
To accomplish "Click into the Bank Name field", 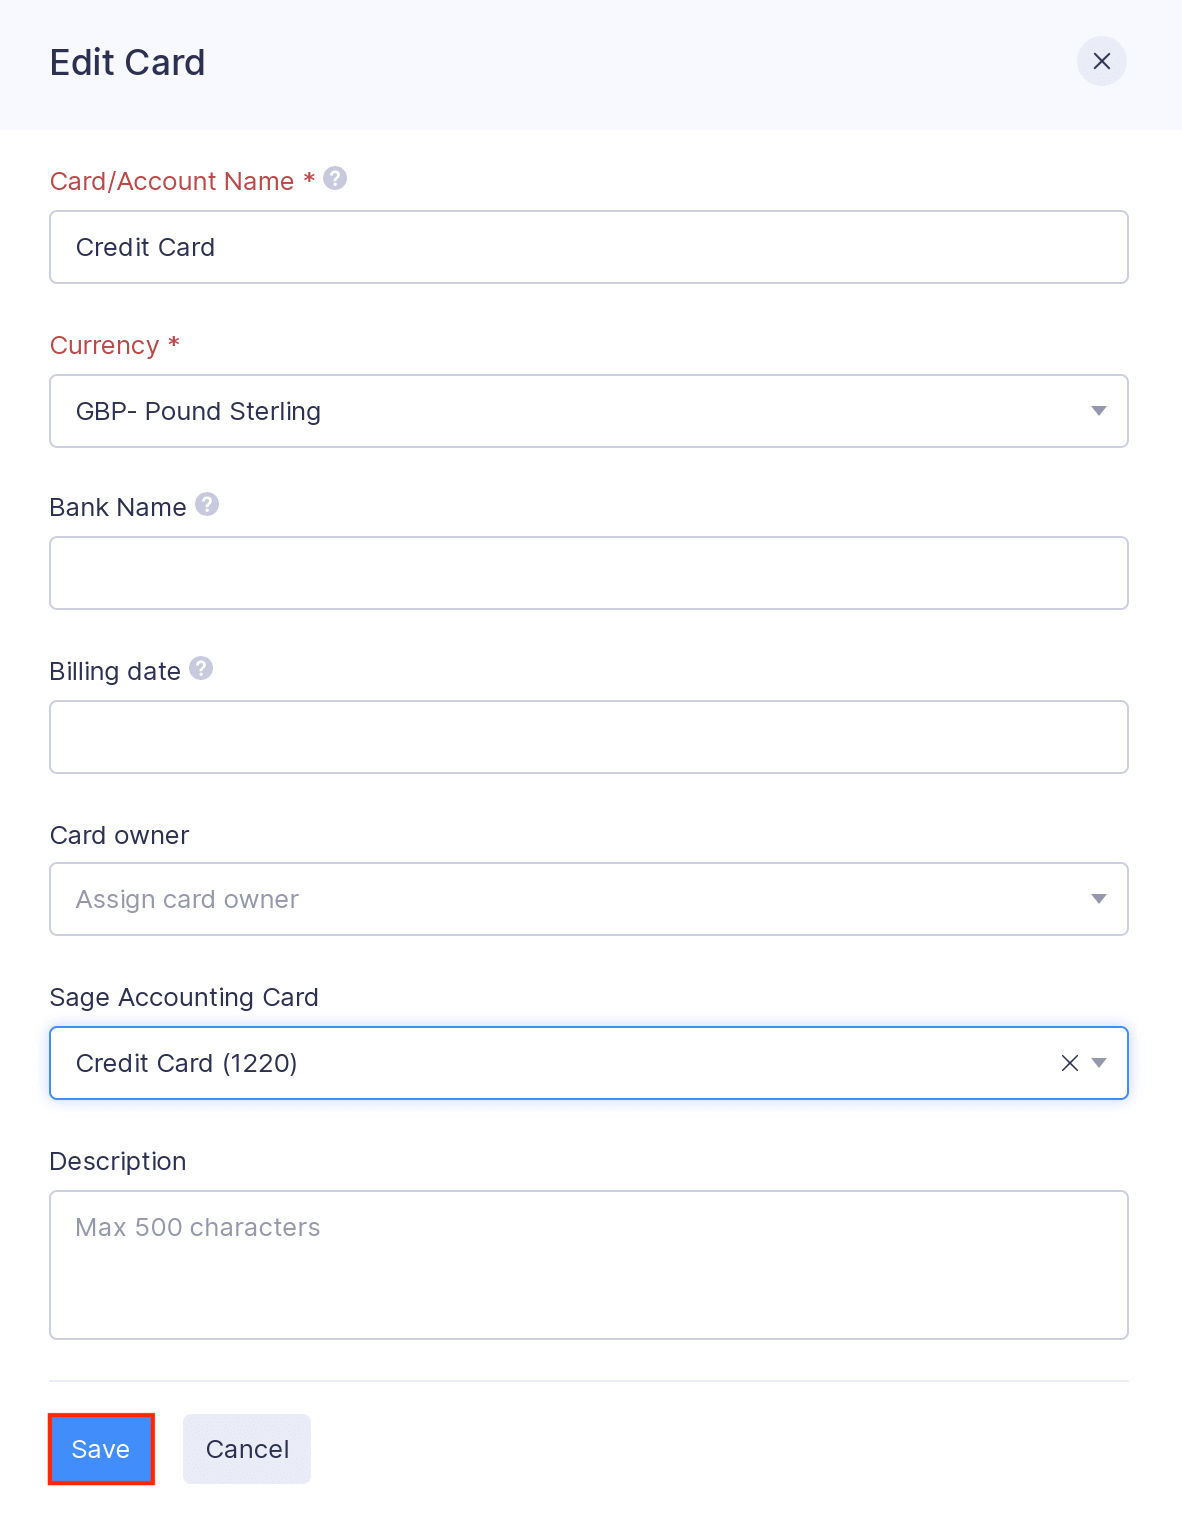I will [x=588, y=573].
